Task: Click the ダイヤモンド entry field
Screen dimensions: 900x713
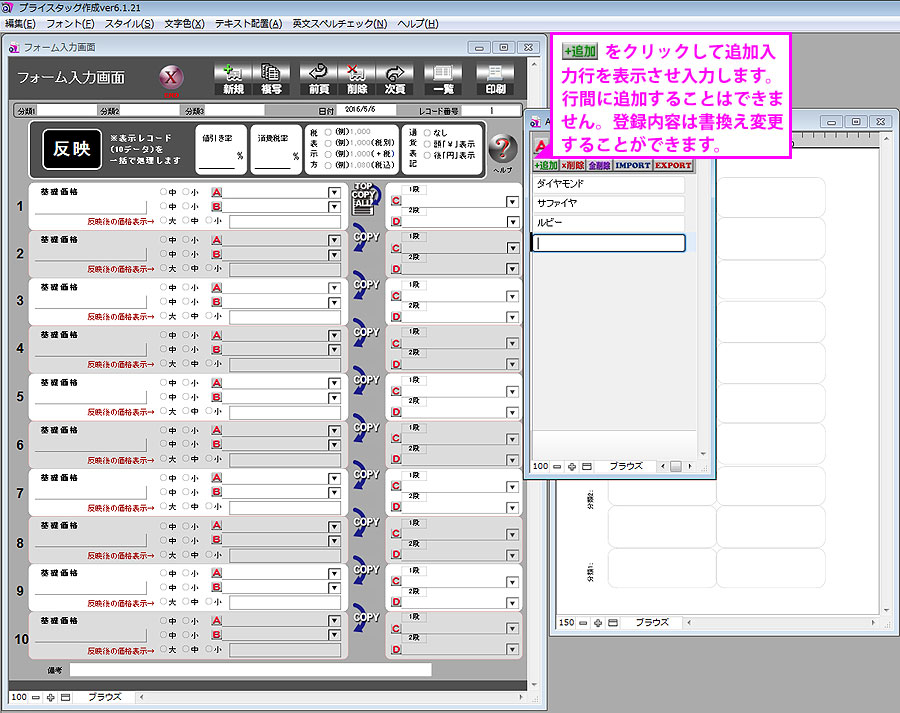Action: (x=608, y=185)
